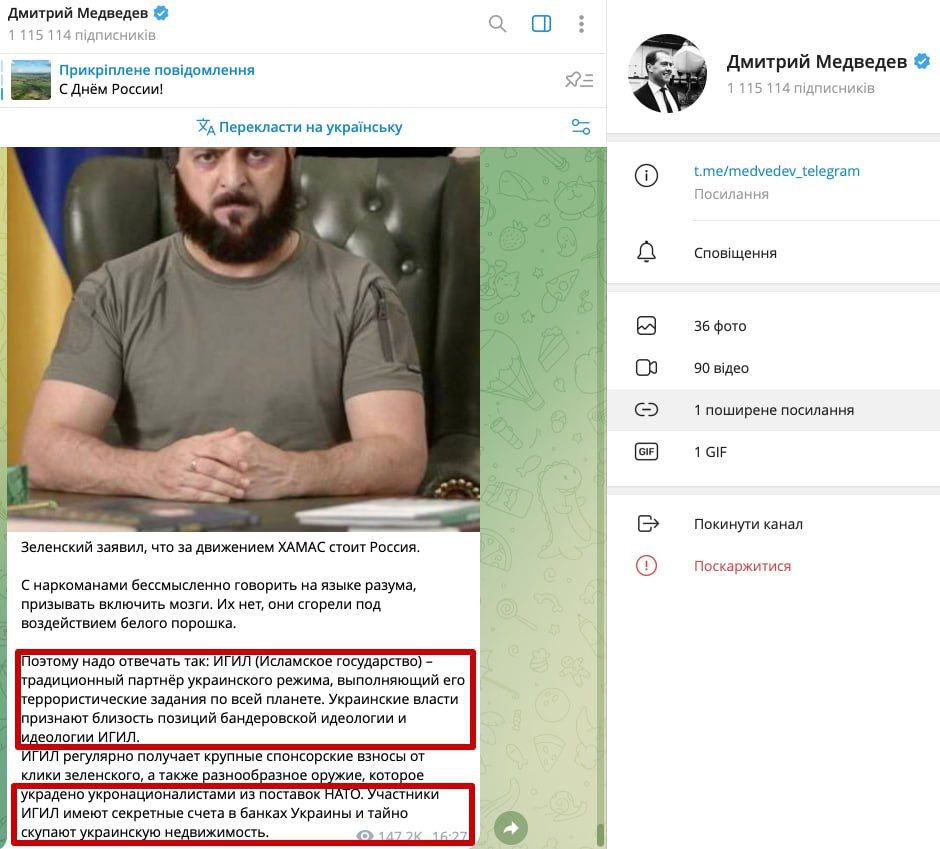The image size is (940, 849).
Task: Open the pinned messages list icon
Action: point(579,80)
